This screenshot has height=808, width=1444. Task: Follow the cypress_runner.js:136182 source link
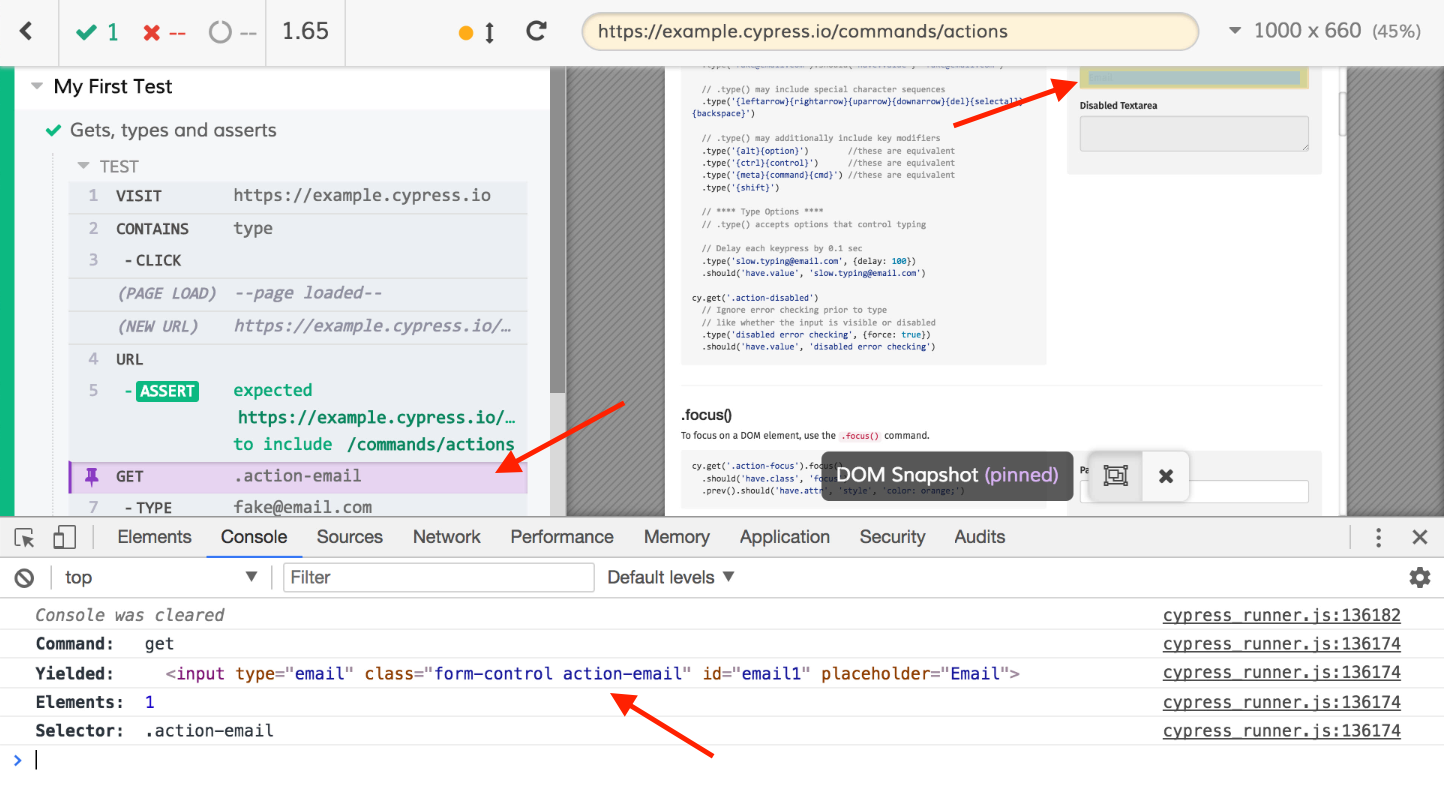point(1281,615)
